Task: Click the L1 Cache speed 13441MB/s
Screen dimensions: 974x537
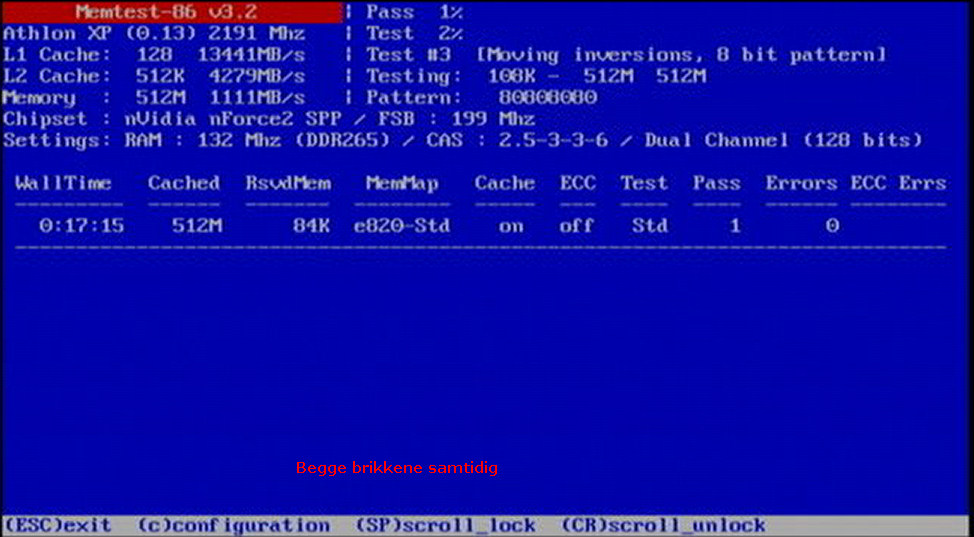Action: click(251, 55)
